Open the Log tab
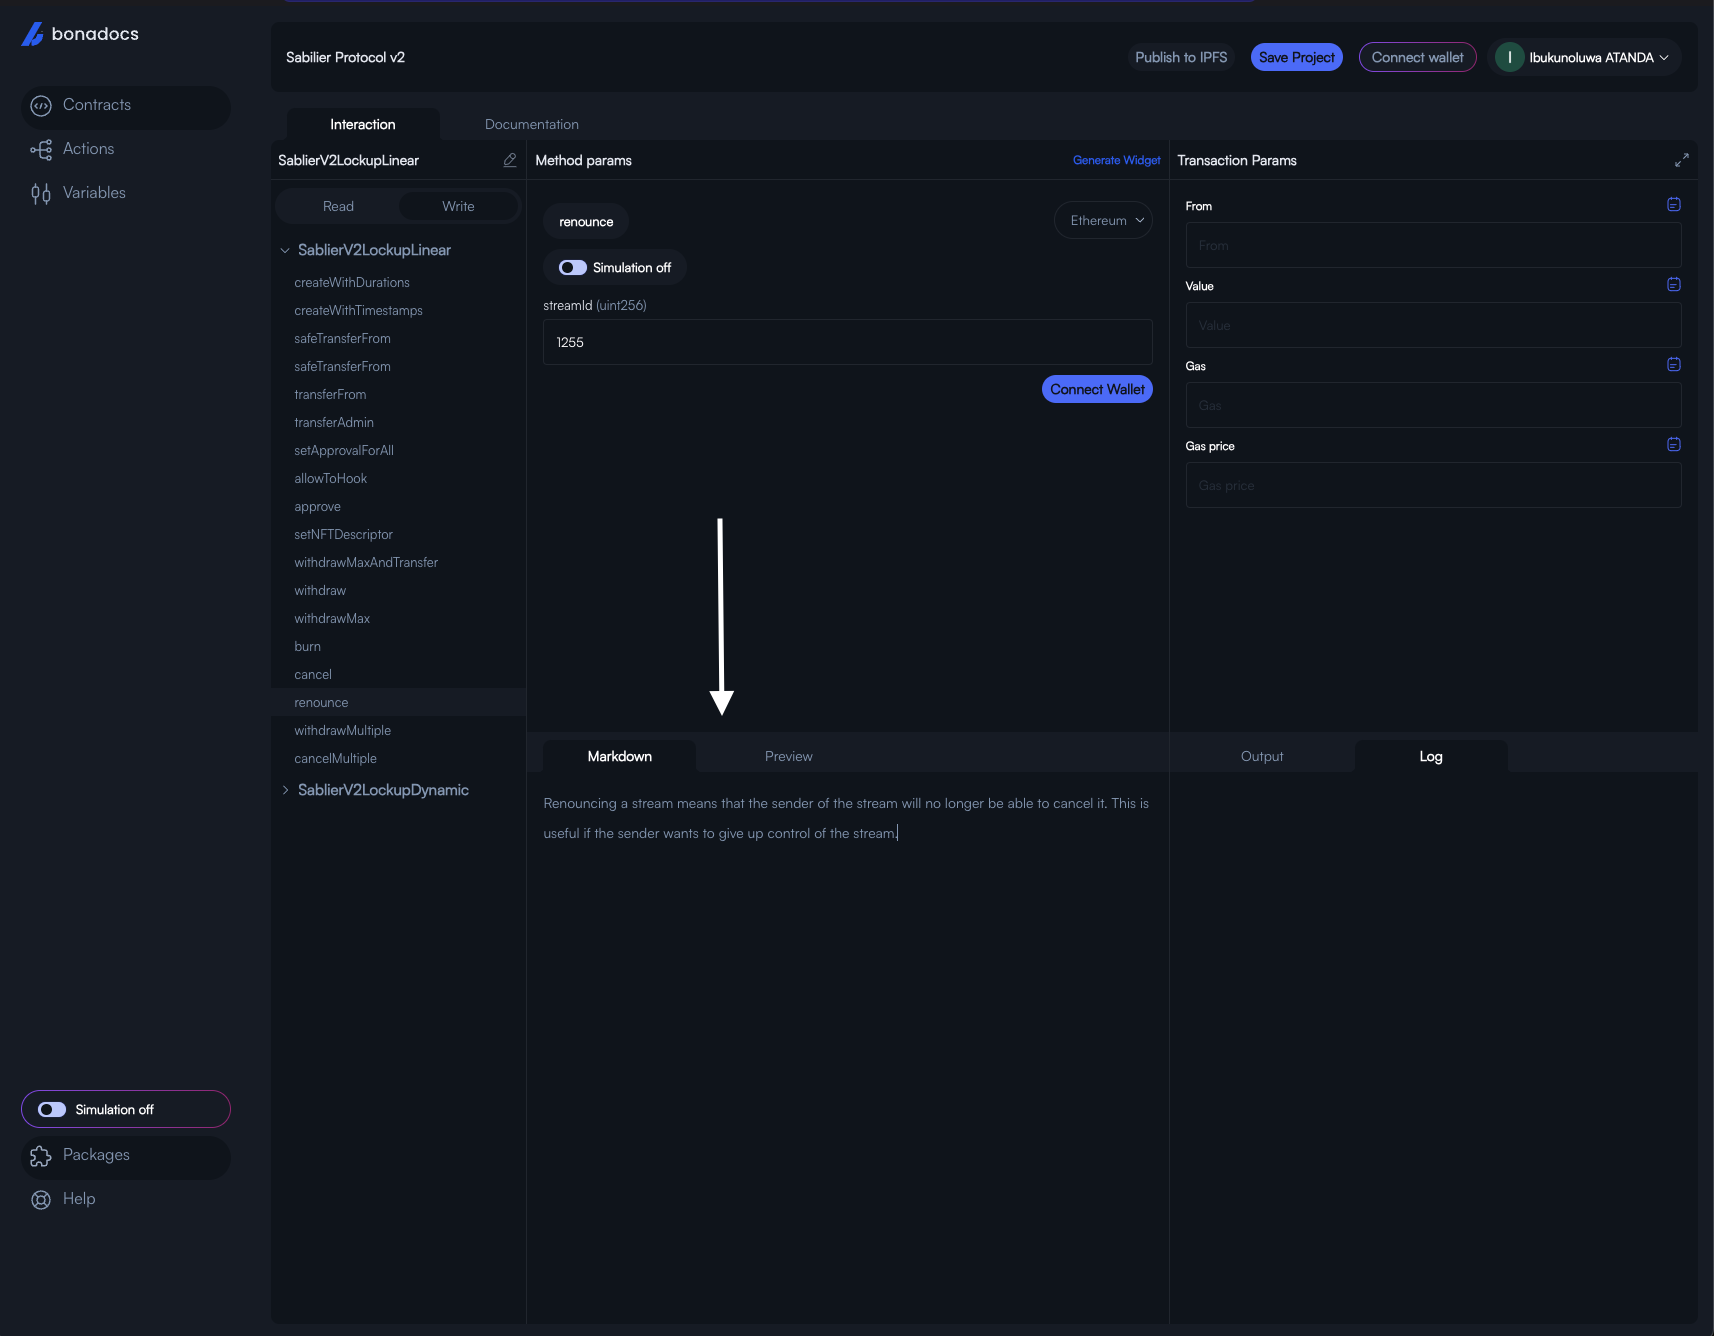 (x=1431, y=756)
